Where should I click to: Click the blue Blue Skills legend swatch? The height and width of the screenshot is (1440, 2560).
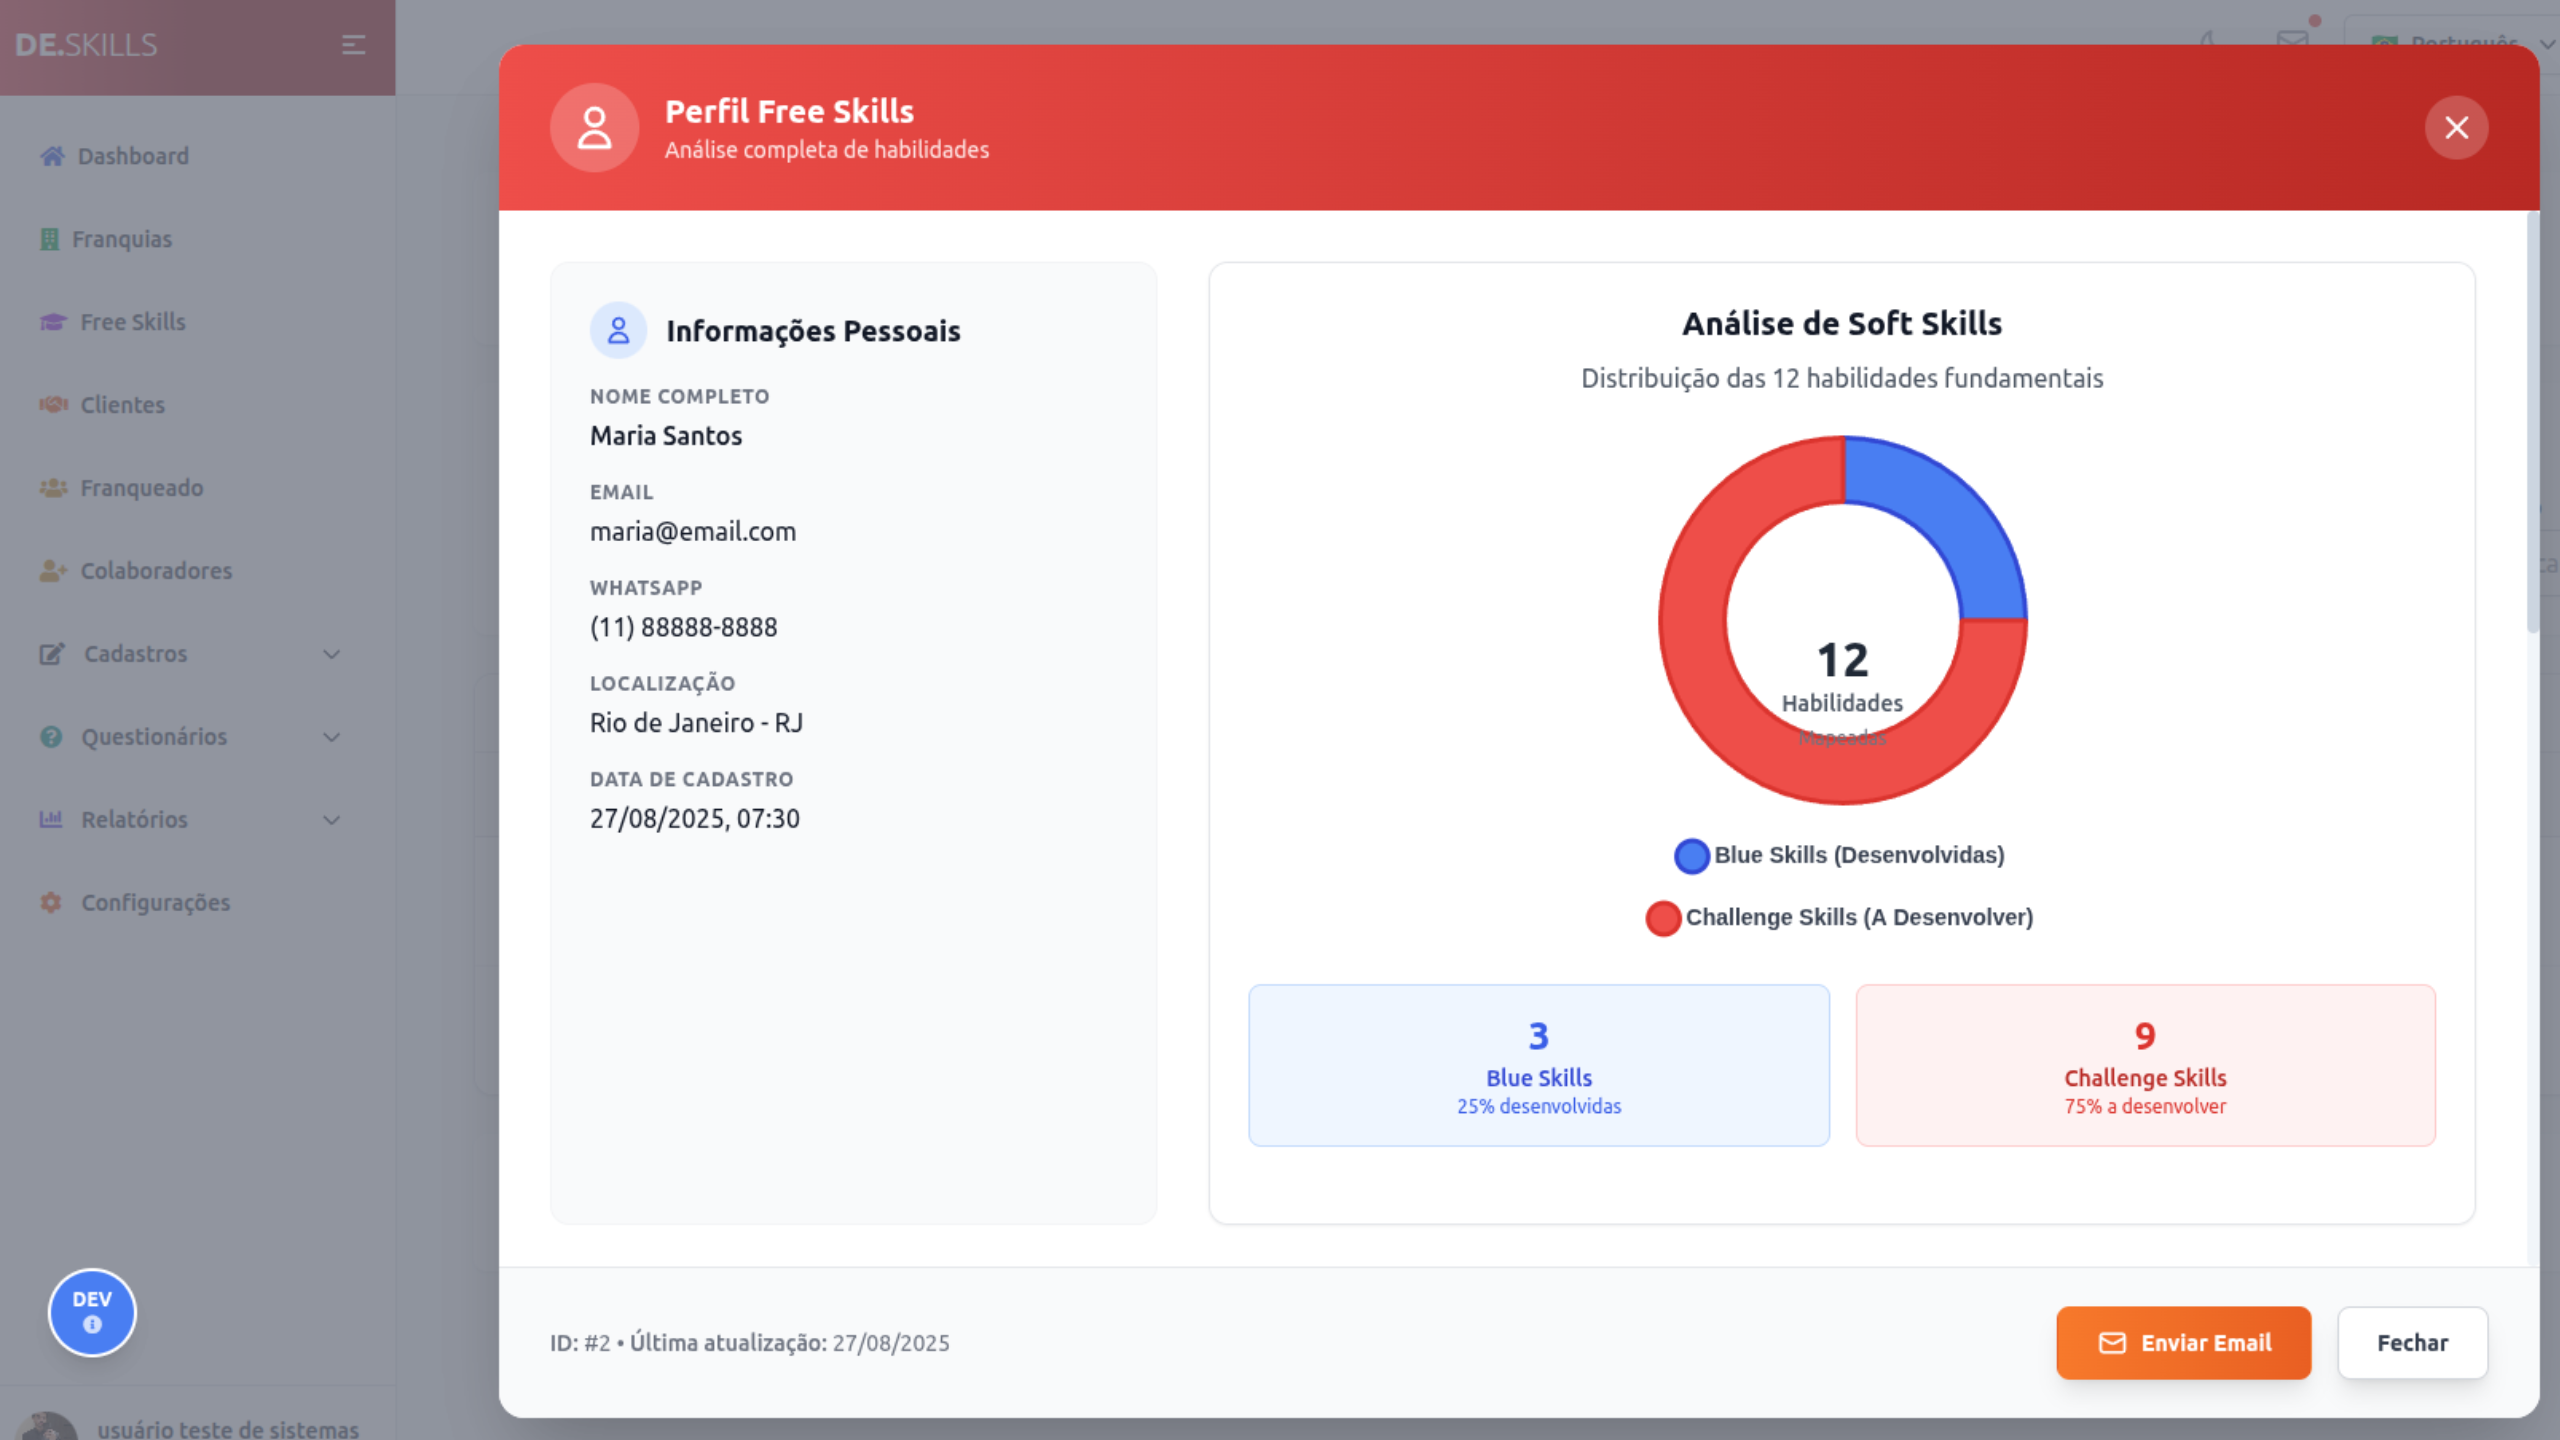(1692, 856)
